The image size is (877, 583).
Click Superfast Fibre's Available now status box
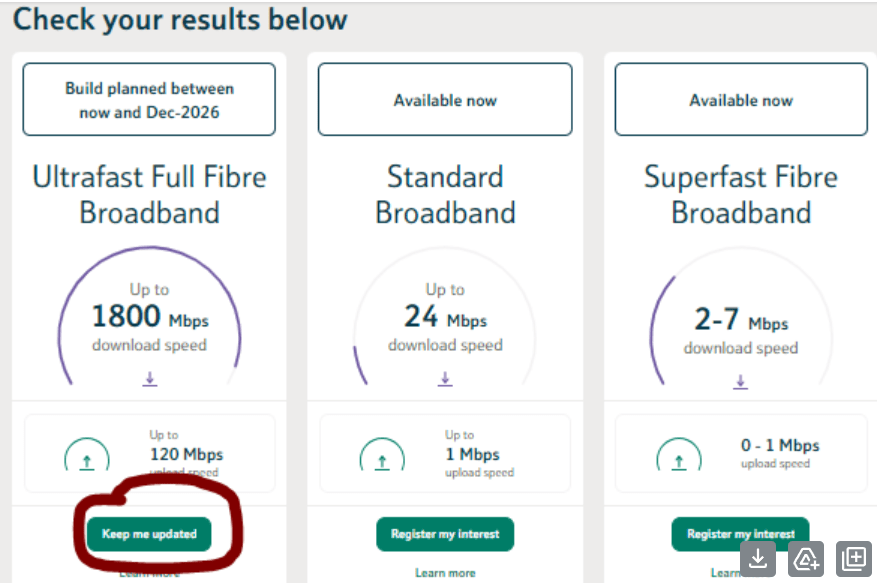coord(741,100)
